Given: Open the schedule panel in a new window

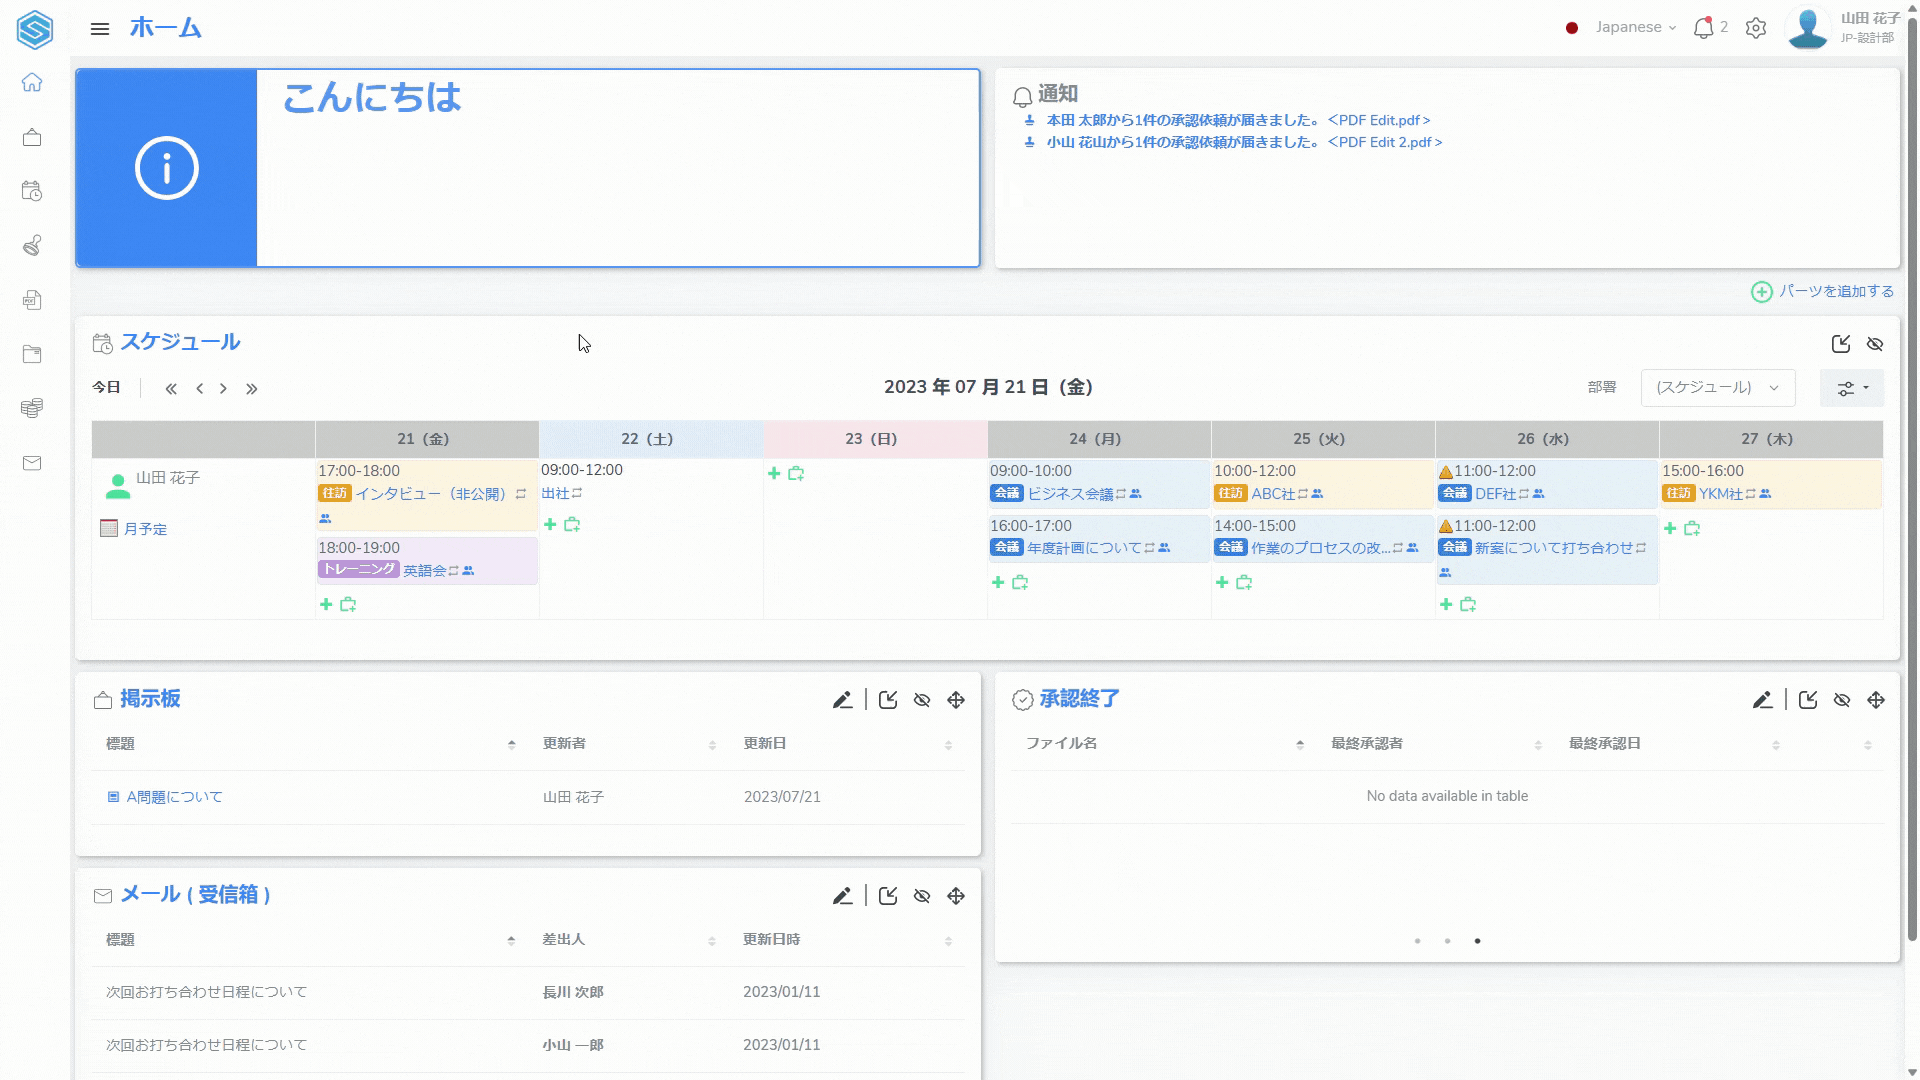Looking at the screenshot, I should pyautogui.click(x=1840, y=344).
